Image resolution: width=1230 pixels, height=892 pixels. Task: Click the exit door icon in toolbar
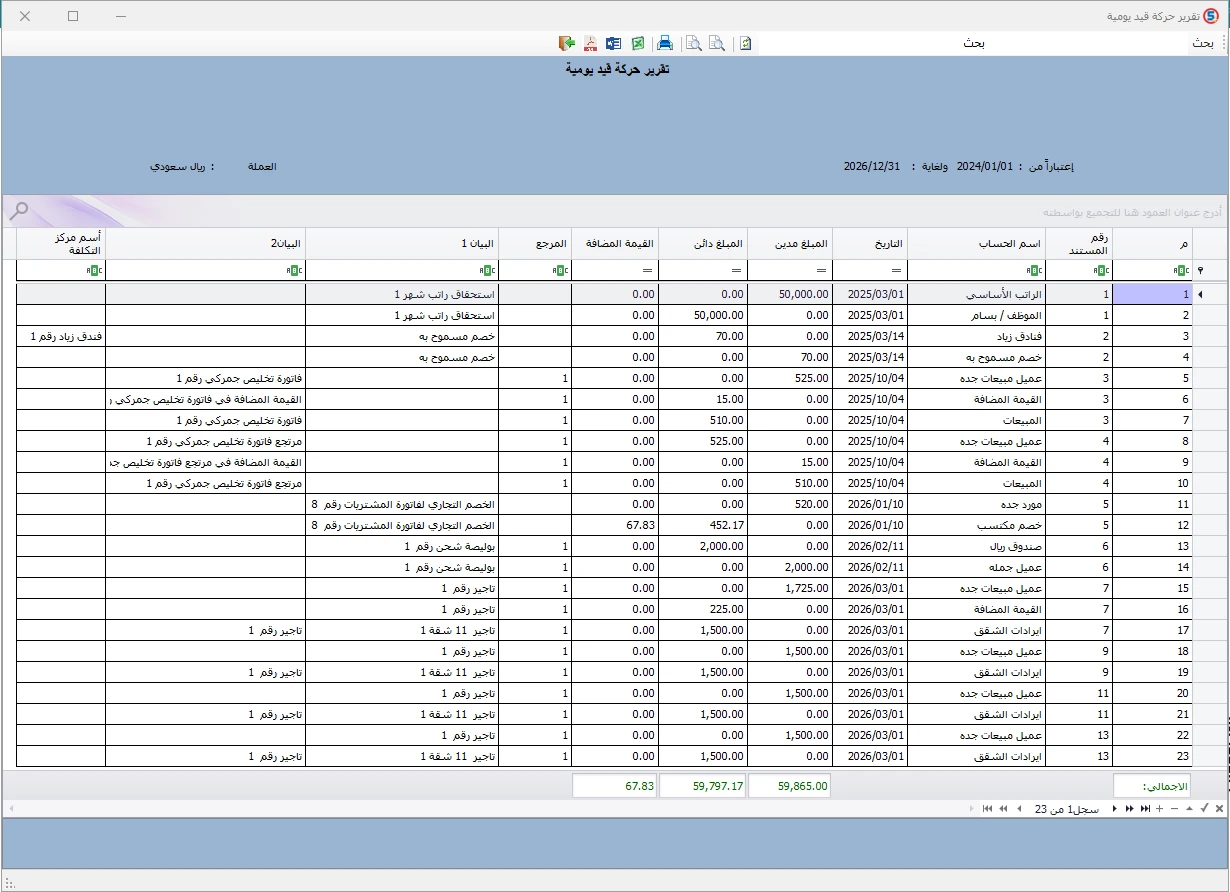tap(567, 43)
